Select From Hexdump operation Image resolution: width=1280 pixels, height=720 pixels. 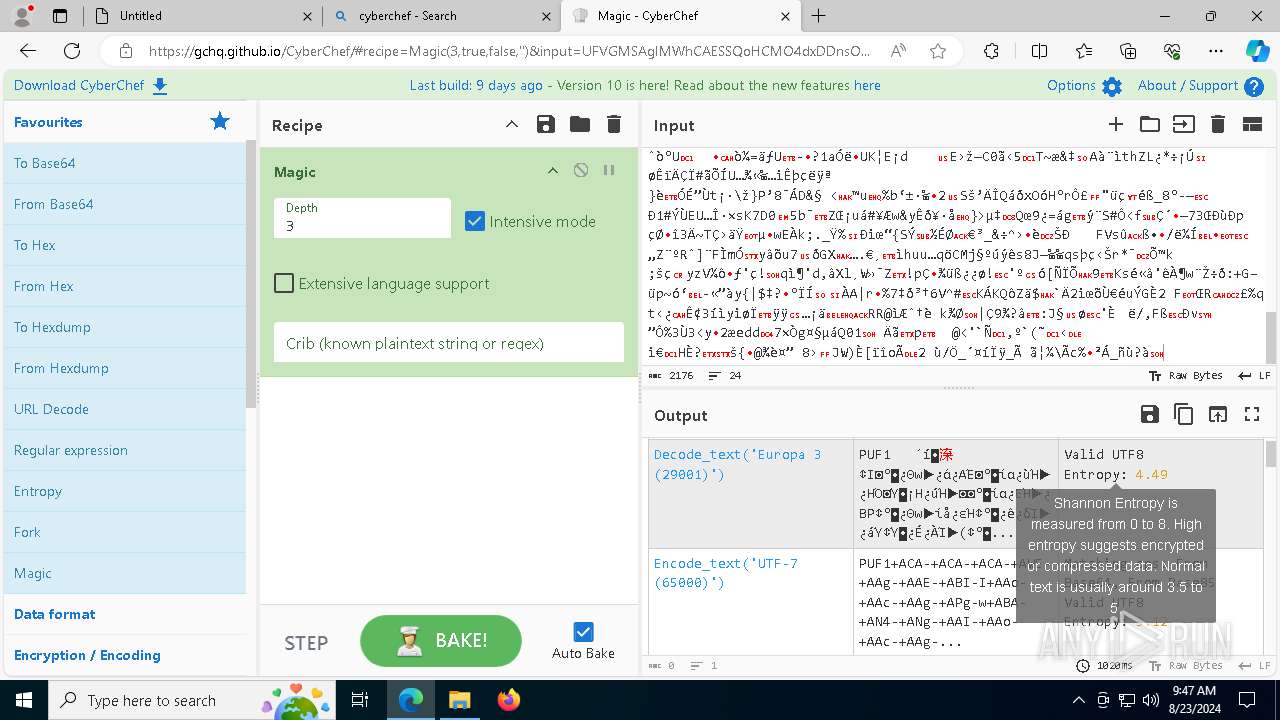[x=125, y=368]
